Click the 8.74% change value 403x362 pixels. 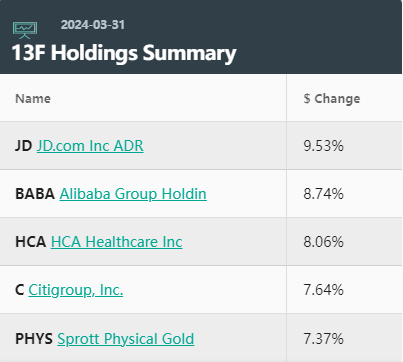[323, 194]
